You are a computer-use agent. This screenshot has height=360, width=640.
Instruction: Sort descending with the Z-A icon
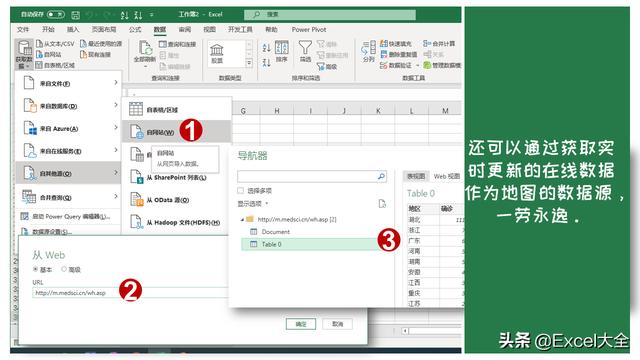266,62
